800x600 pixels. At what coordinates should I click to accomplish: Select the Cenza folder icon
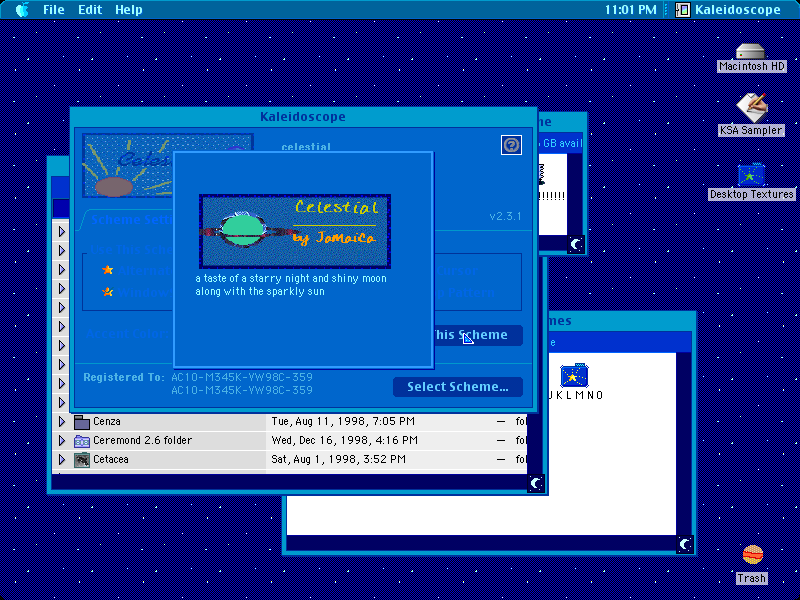point(82,422)
